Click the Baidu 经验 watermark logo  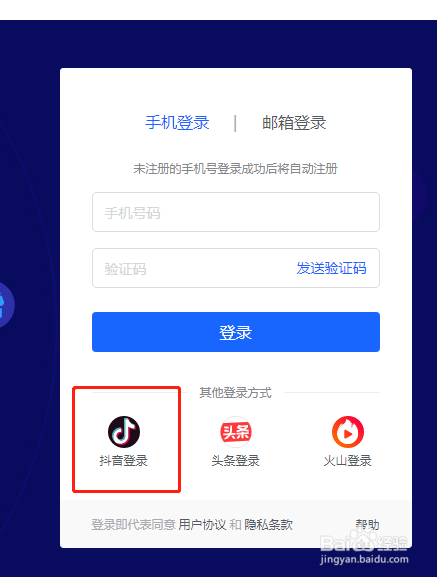click(x=364, y=549)
